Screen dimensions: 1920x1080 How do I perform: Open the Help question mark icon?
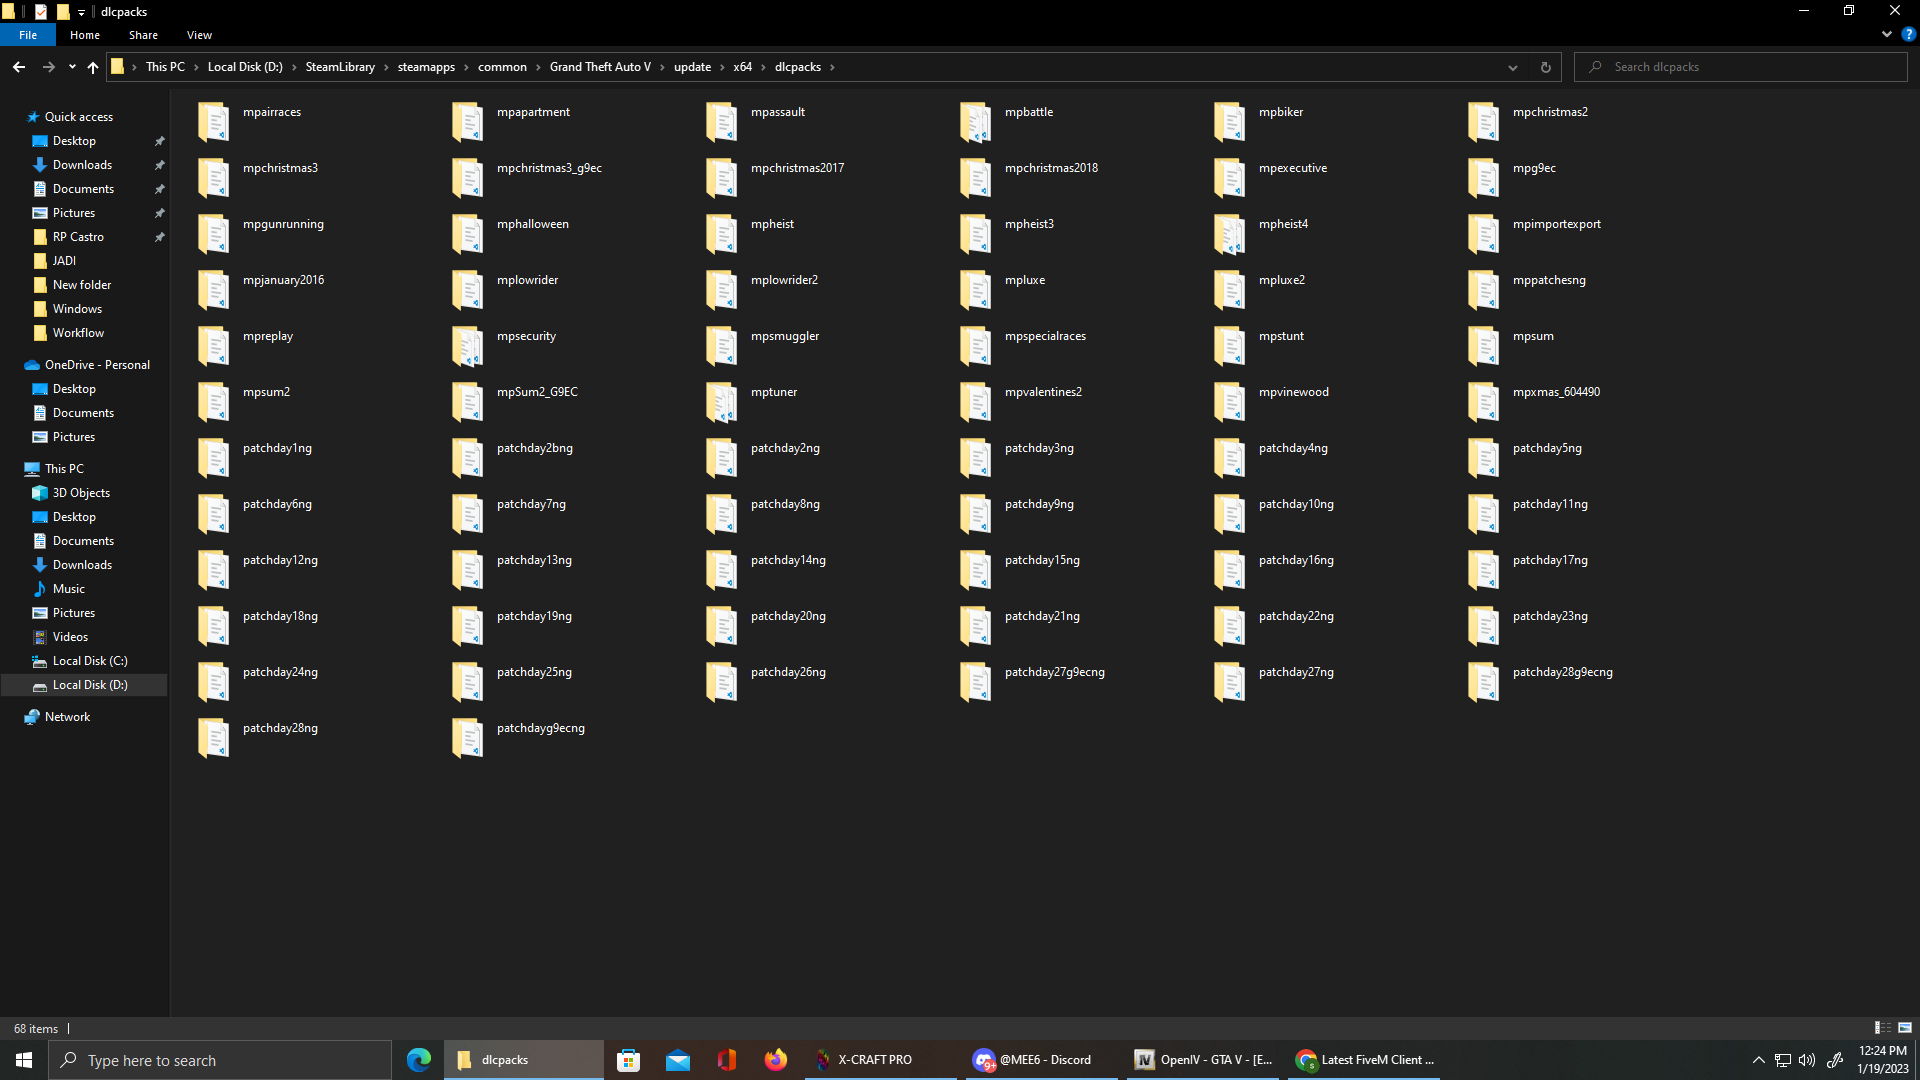coord(1908,34)
